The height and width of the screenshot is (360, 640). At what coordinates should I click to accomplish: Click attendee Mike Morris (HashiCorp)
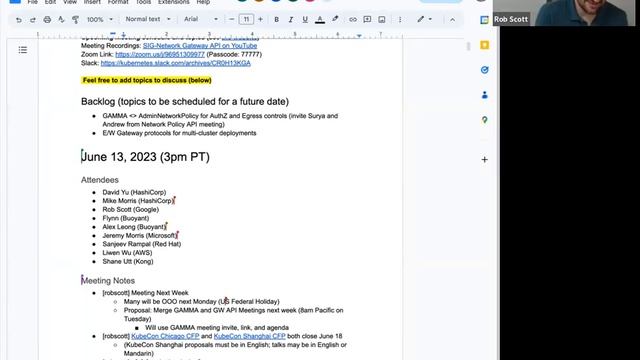click(138, 201)
